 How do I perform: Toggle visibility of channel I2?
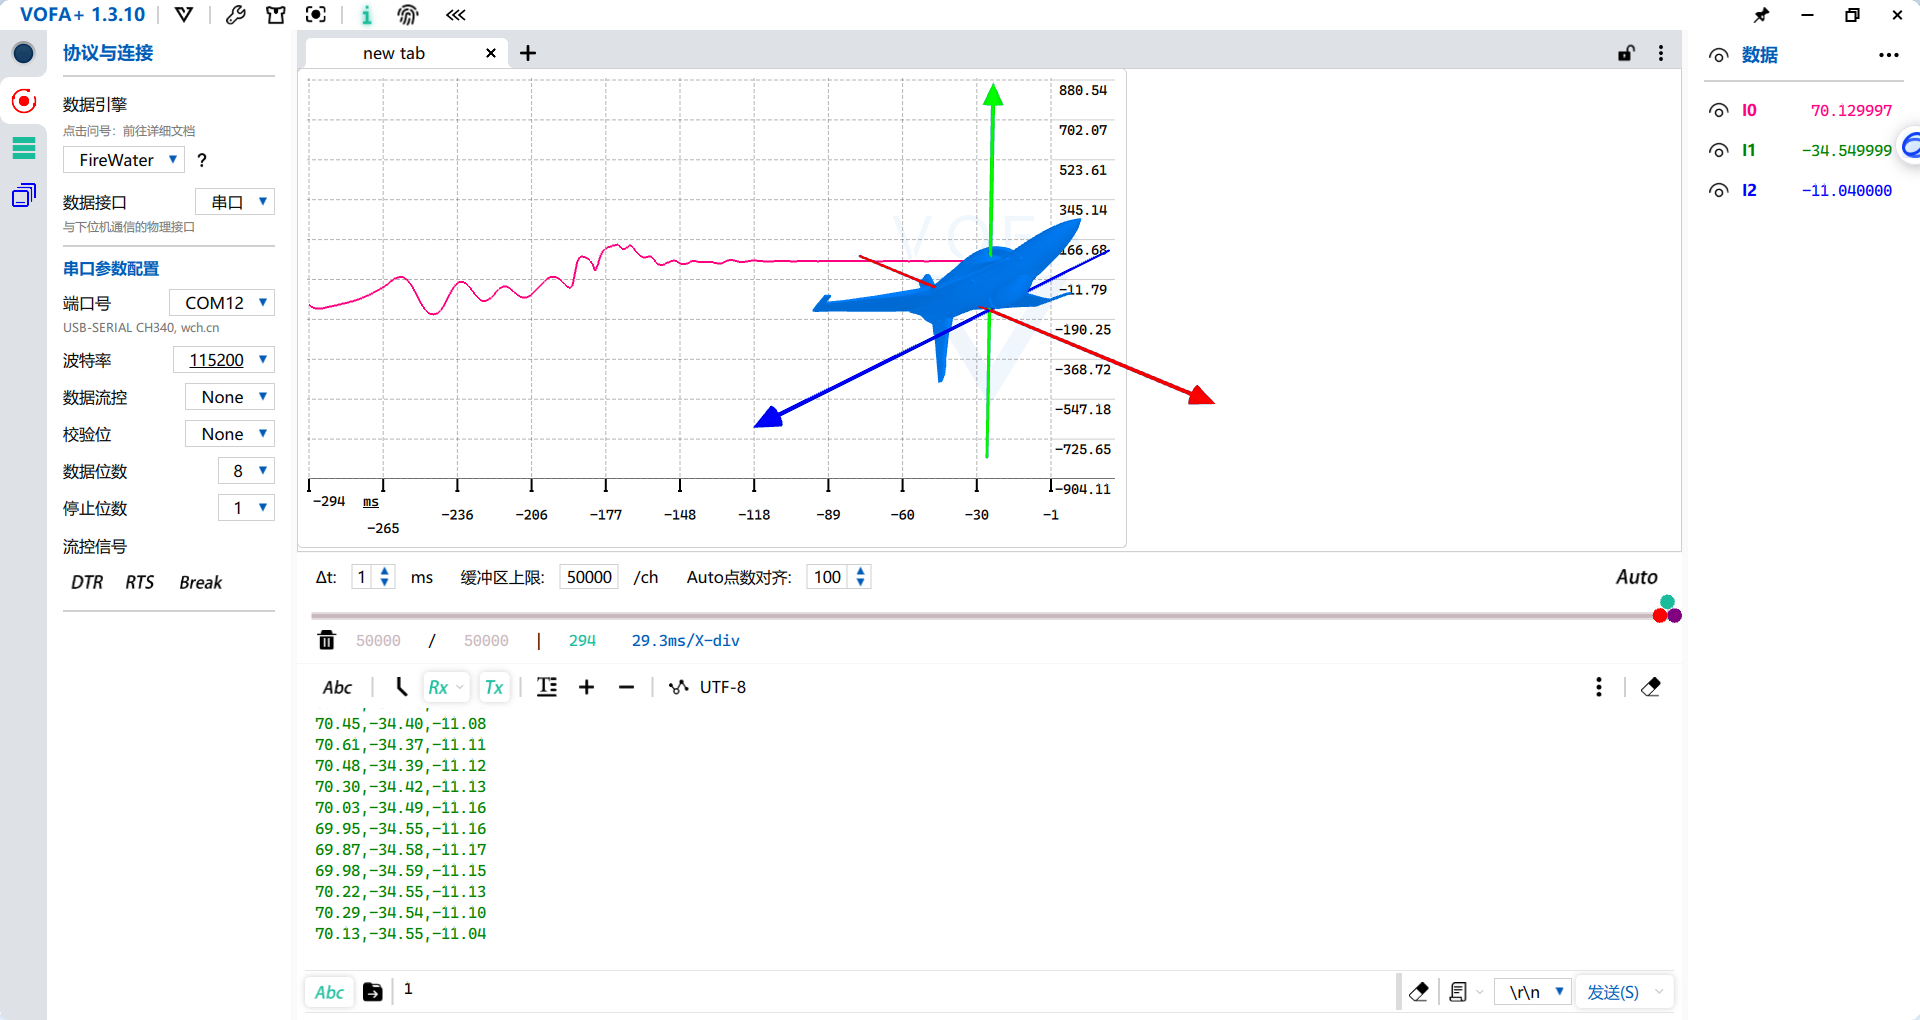[1718, 190]
